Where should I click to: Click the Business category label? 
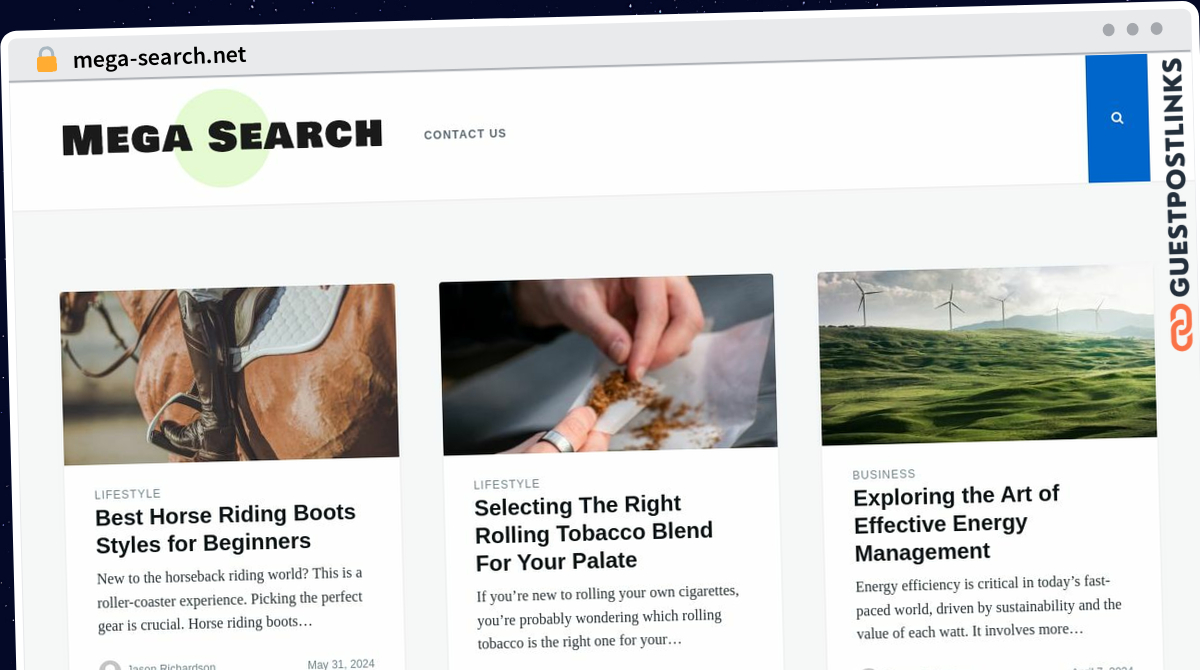point(884,474)
